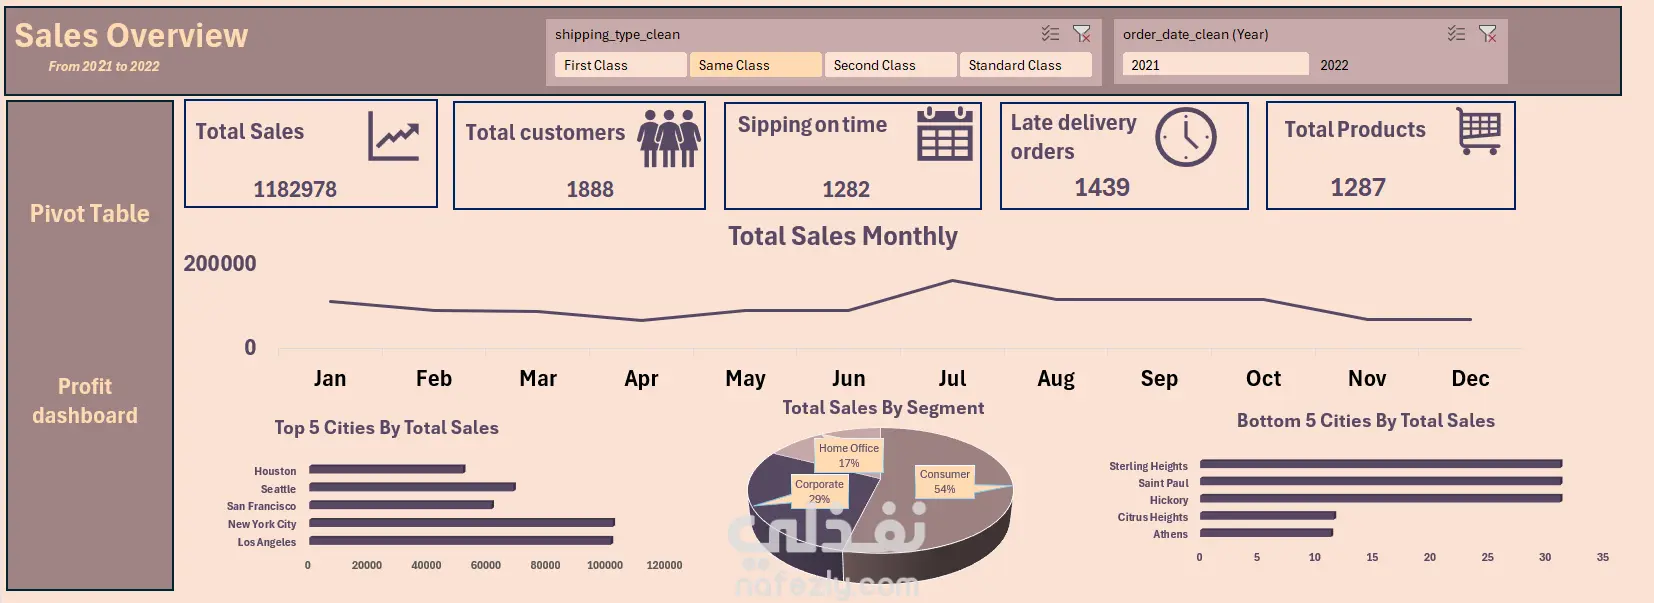Click the Consumer 54% pie label
The image size is (1654, 603).
click(945, 481)
